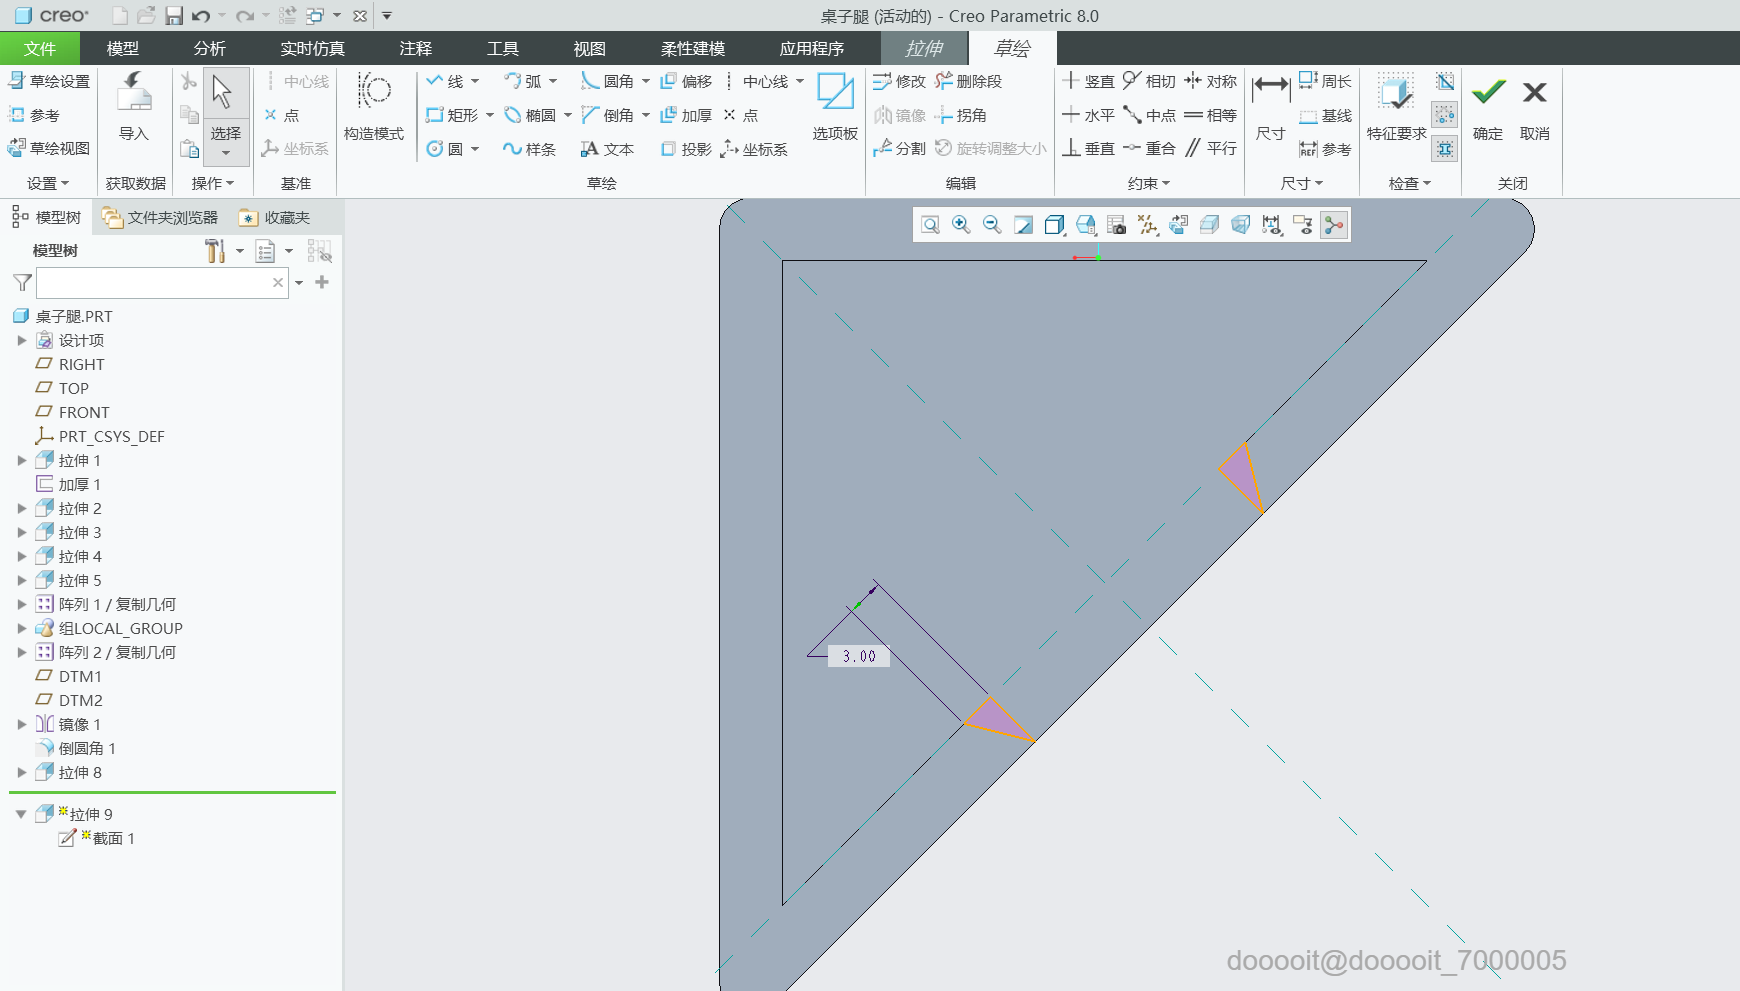Image resolution: width=1740 pixels, height=991 pixels.
Task: Click 确定 to accept the sketch
Action: point(1488,107)
